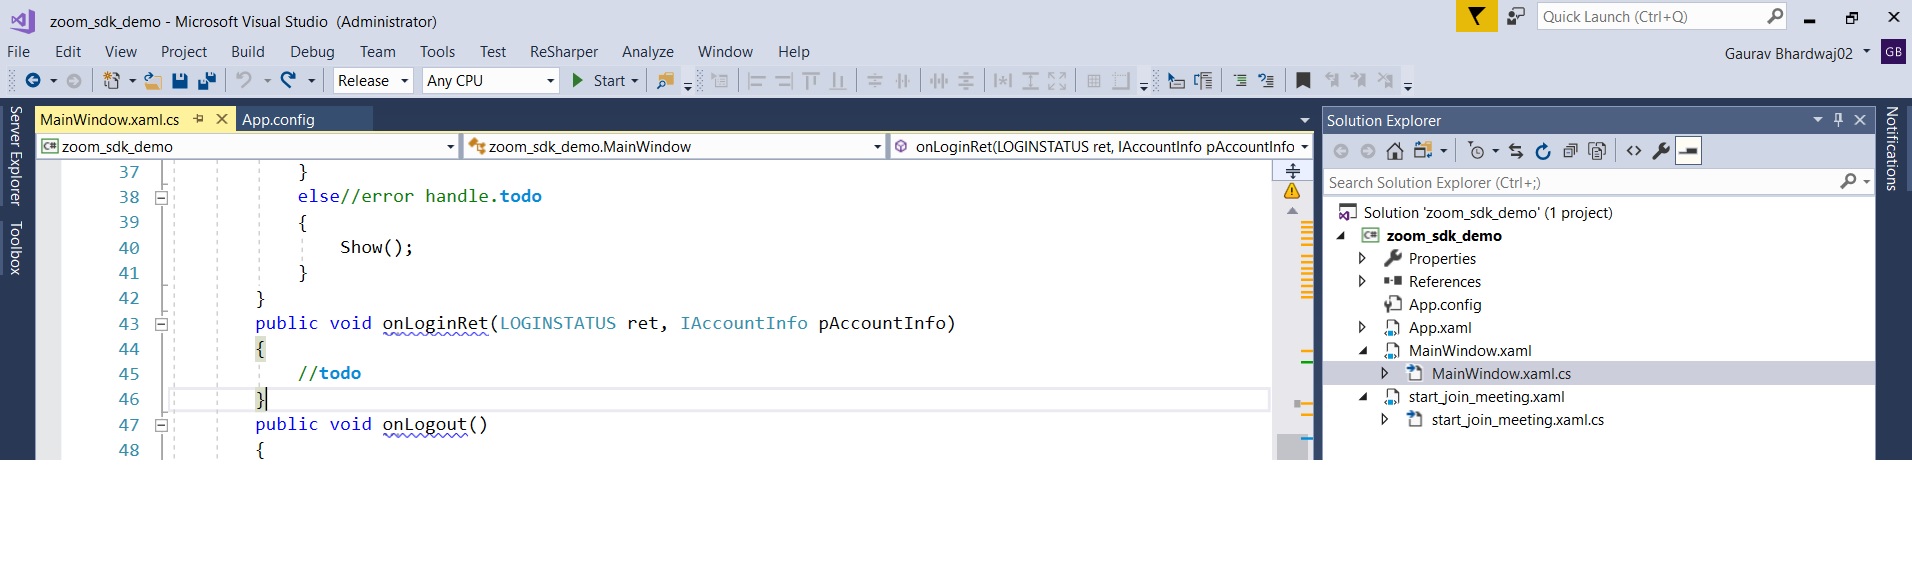This screenshot has width=1912, height=585.
Task: Open the Analyze menu
Action: (x=647, y=52)
